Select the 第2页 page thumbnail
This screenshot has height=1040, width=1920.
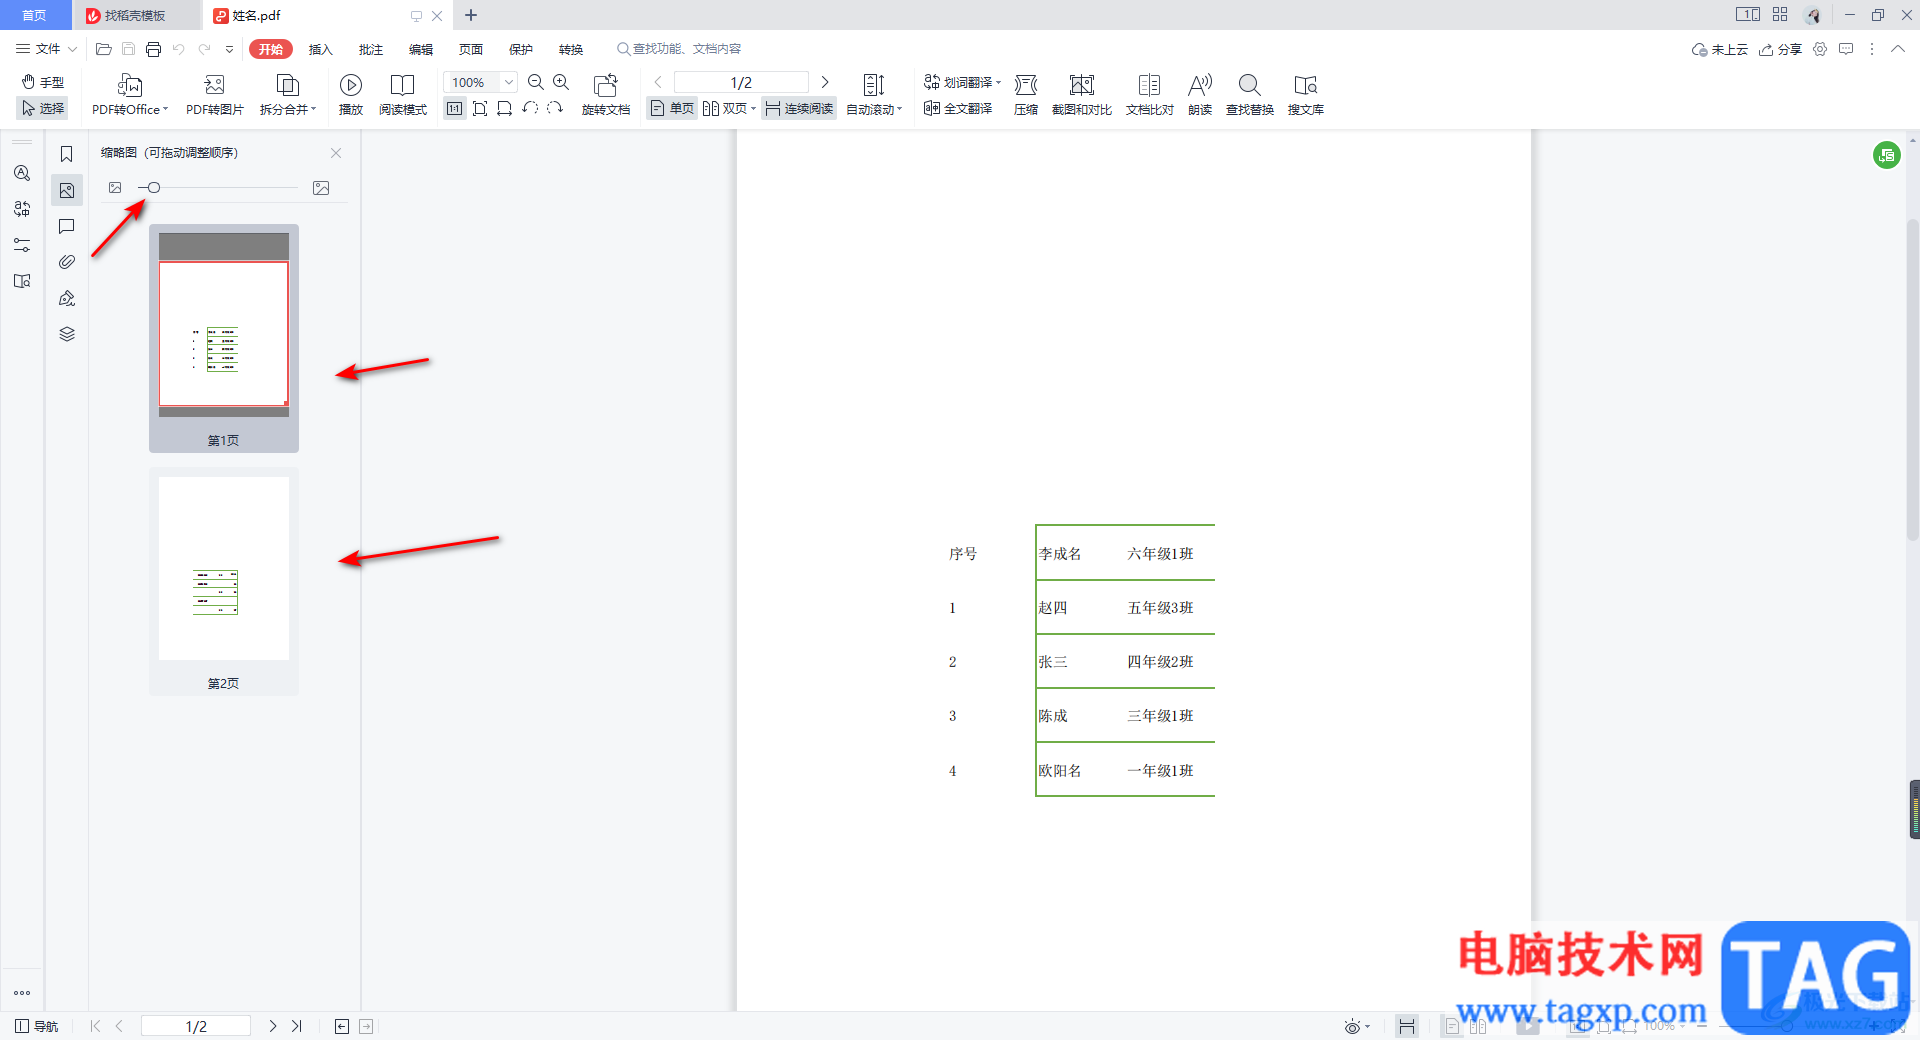[224, 581]
